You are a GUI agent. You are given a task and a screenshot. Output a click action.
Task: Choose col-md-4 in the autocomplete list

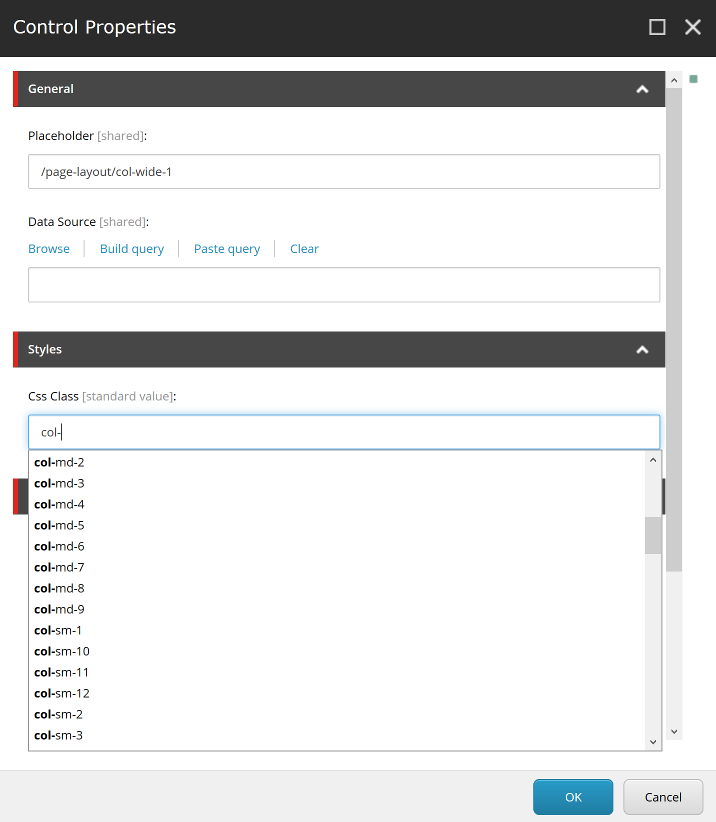[x=337, y=504]
